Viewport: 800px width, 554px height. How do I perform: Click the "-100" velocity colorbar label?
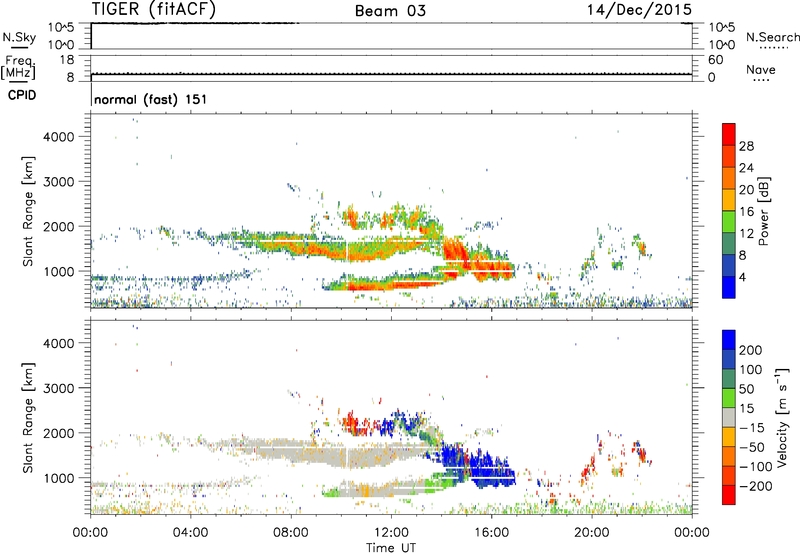click(755, 467)
